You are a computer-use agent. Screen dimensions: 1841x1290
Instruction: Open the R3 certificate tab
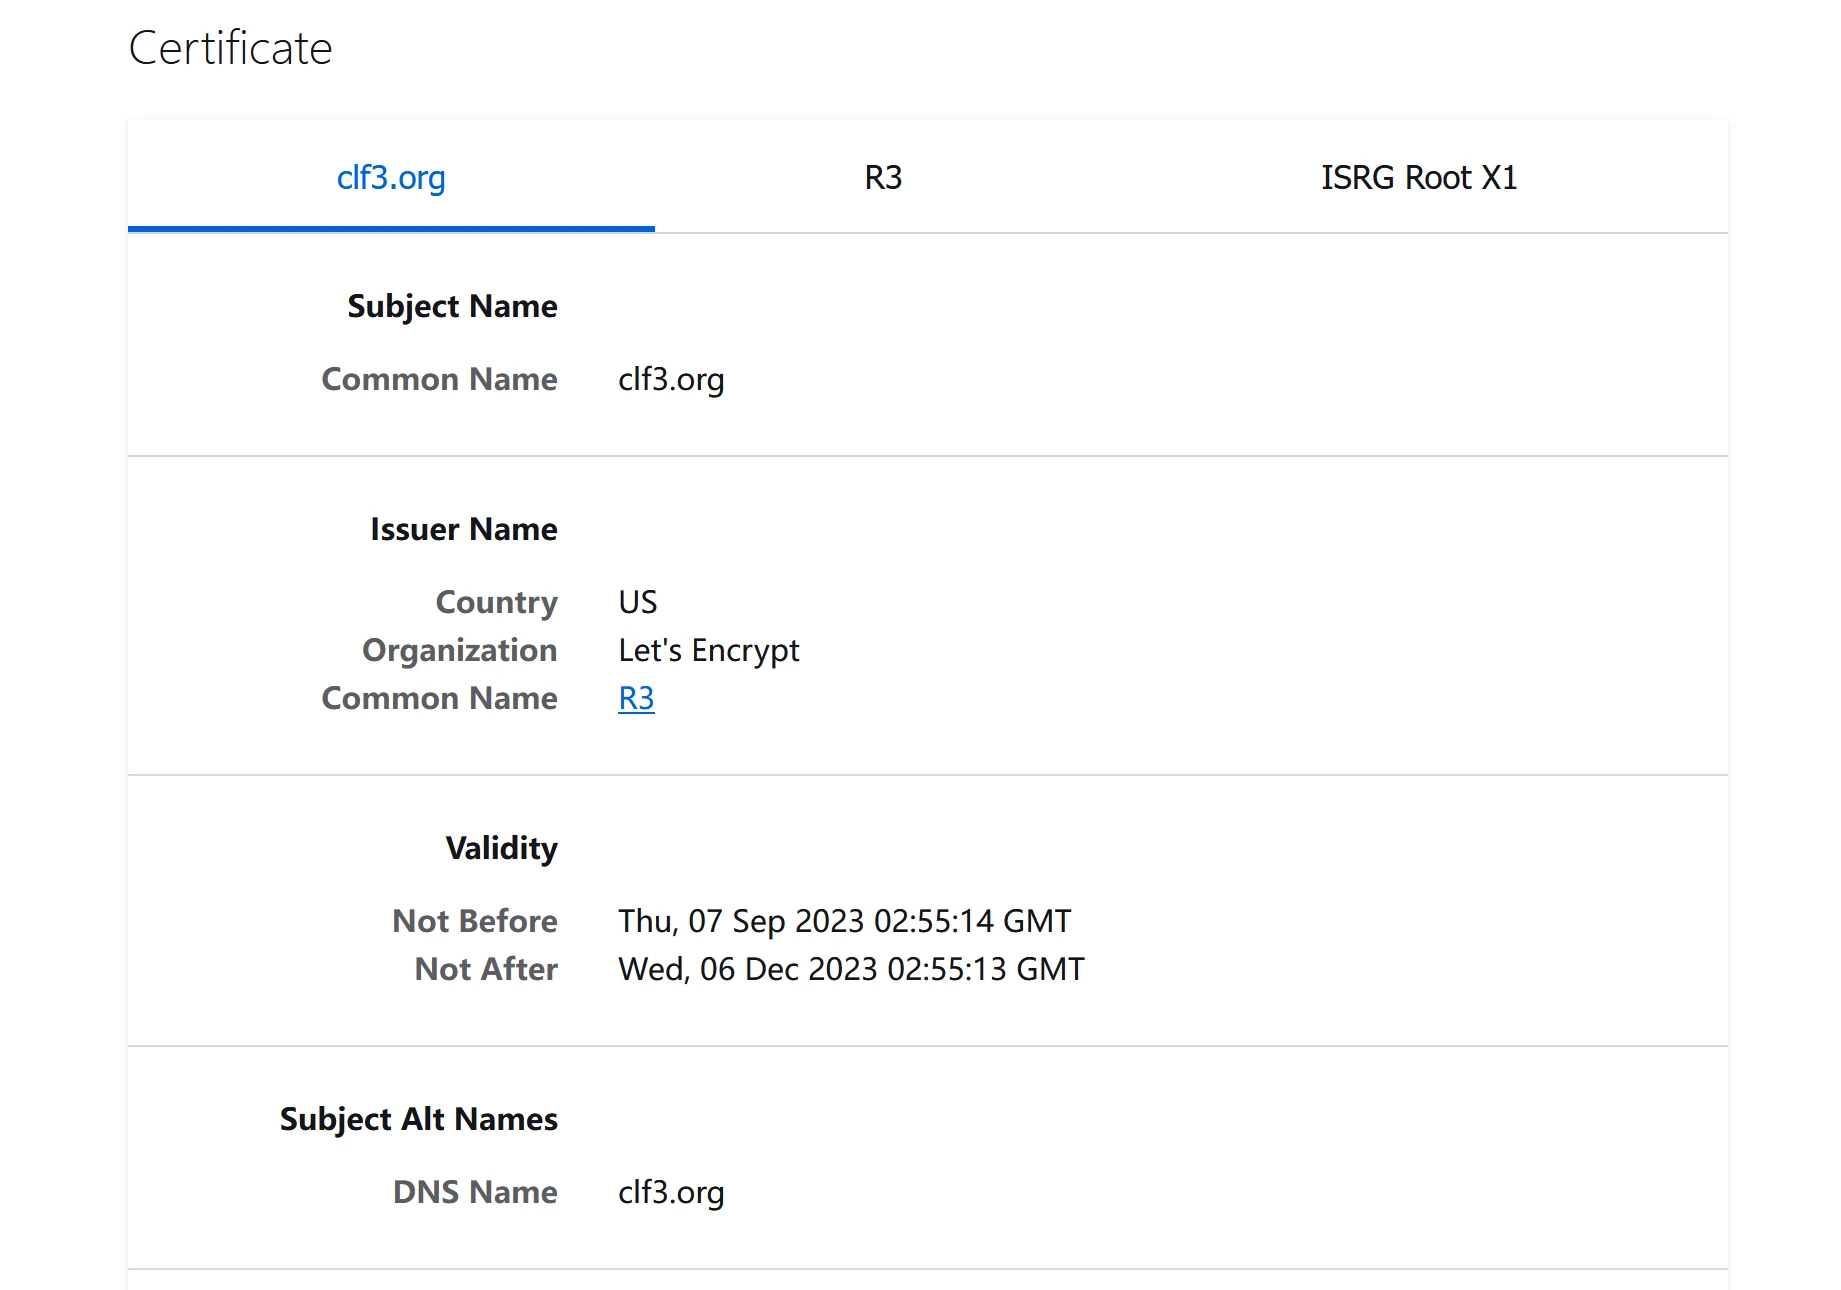coord(883,177)
